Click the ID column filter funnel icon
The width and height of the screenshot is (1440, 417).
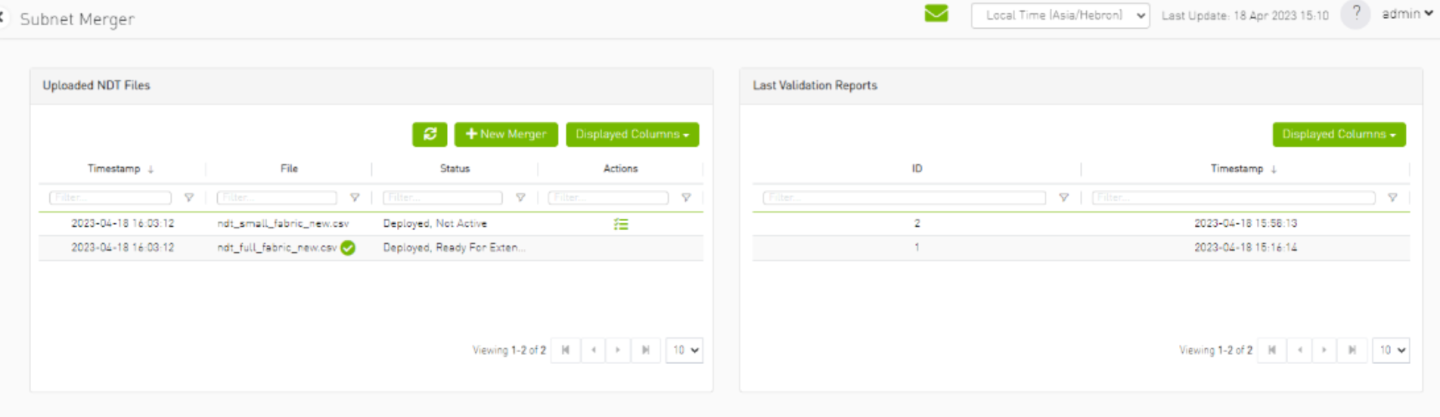[1063, 198]
